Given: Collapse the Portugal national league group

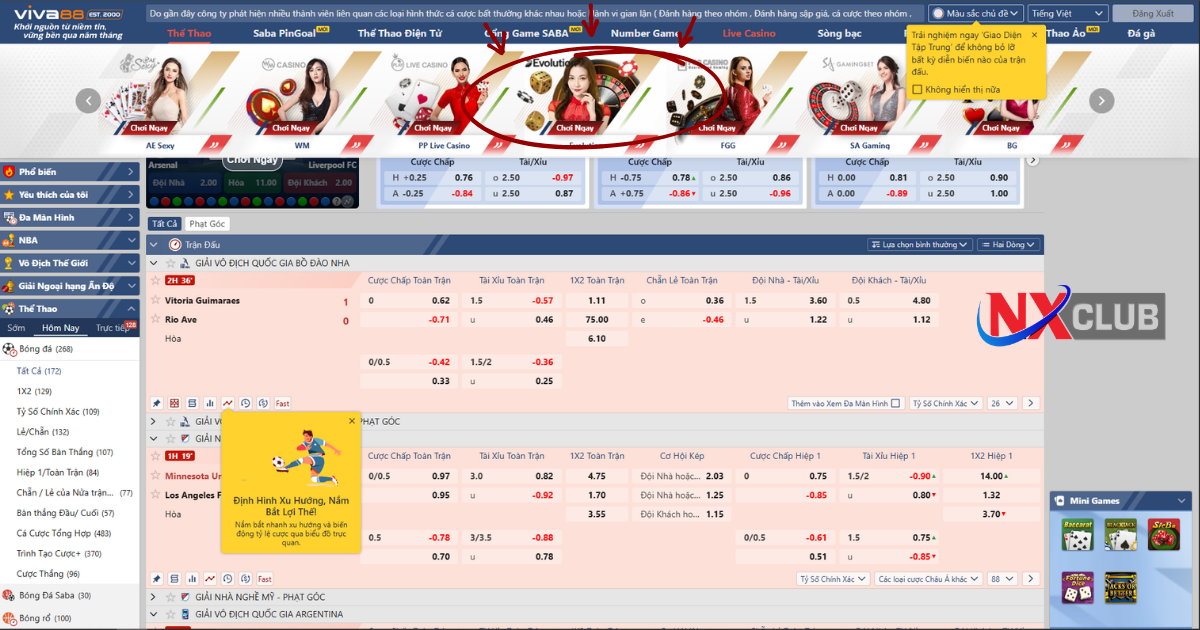Looking at the screenshot, I should (153, 263).
